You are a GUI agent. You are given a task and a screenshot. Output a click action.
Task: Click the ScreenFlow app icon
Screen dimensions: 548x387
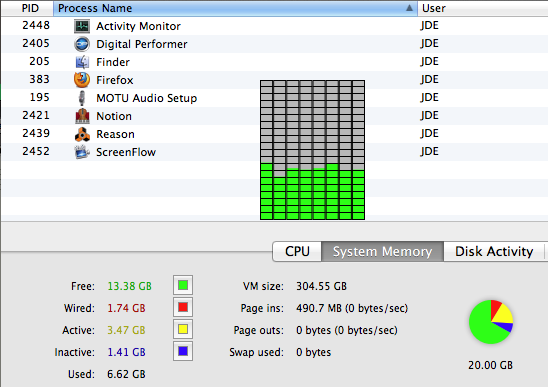tap(82, 152)
